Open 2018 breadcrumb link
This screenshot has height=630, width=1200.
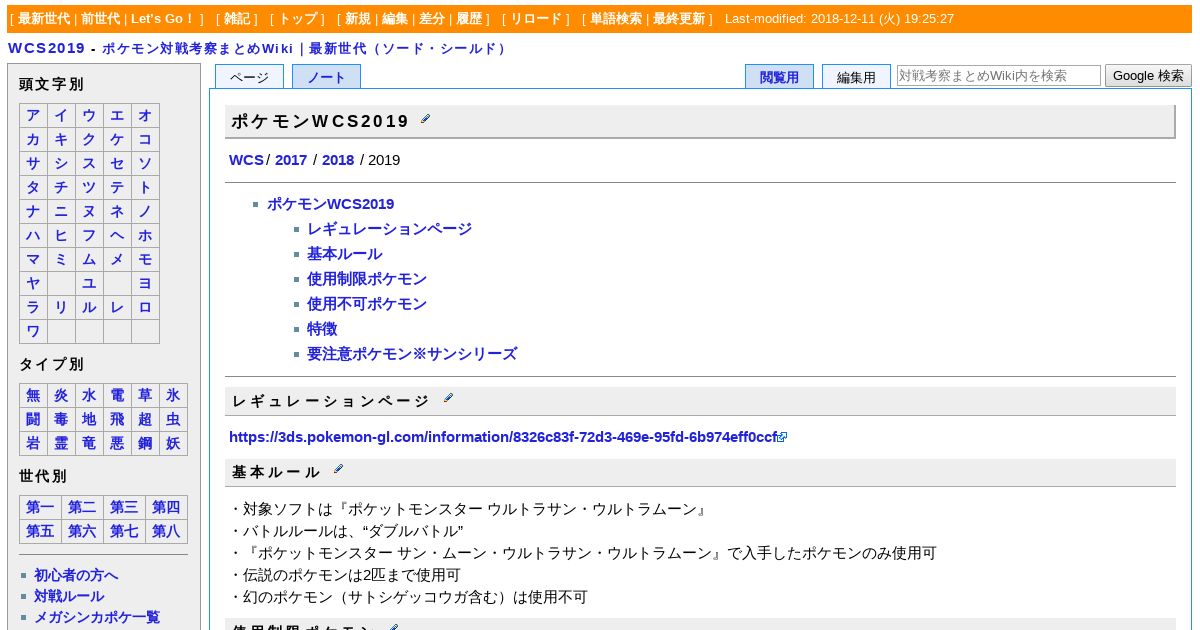tap(338, 160)
